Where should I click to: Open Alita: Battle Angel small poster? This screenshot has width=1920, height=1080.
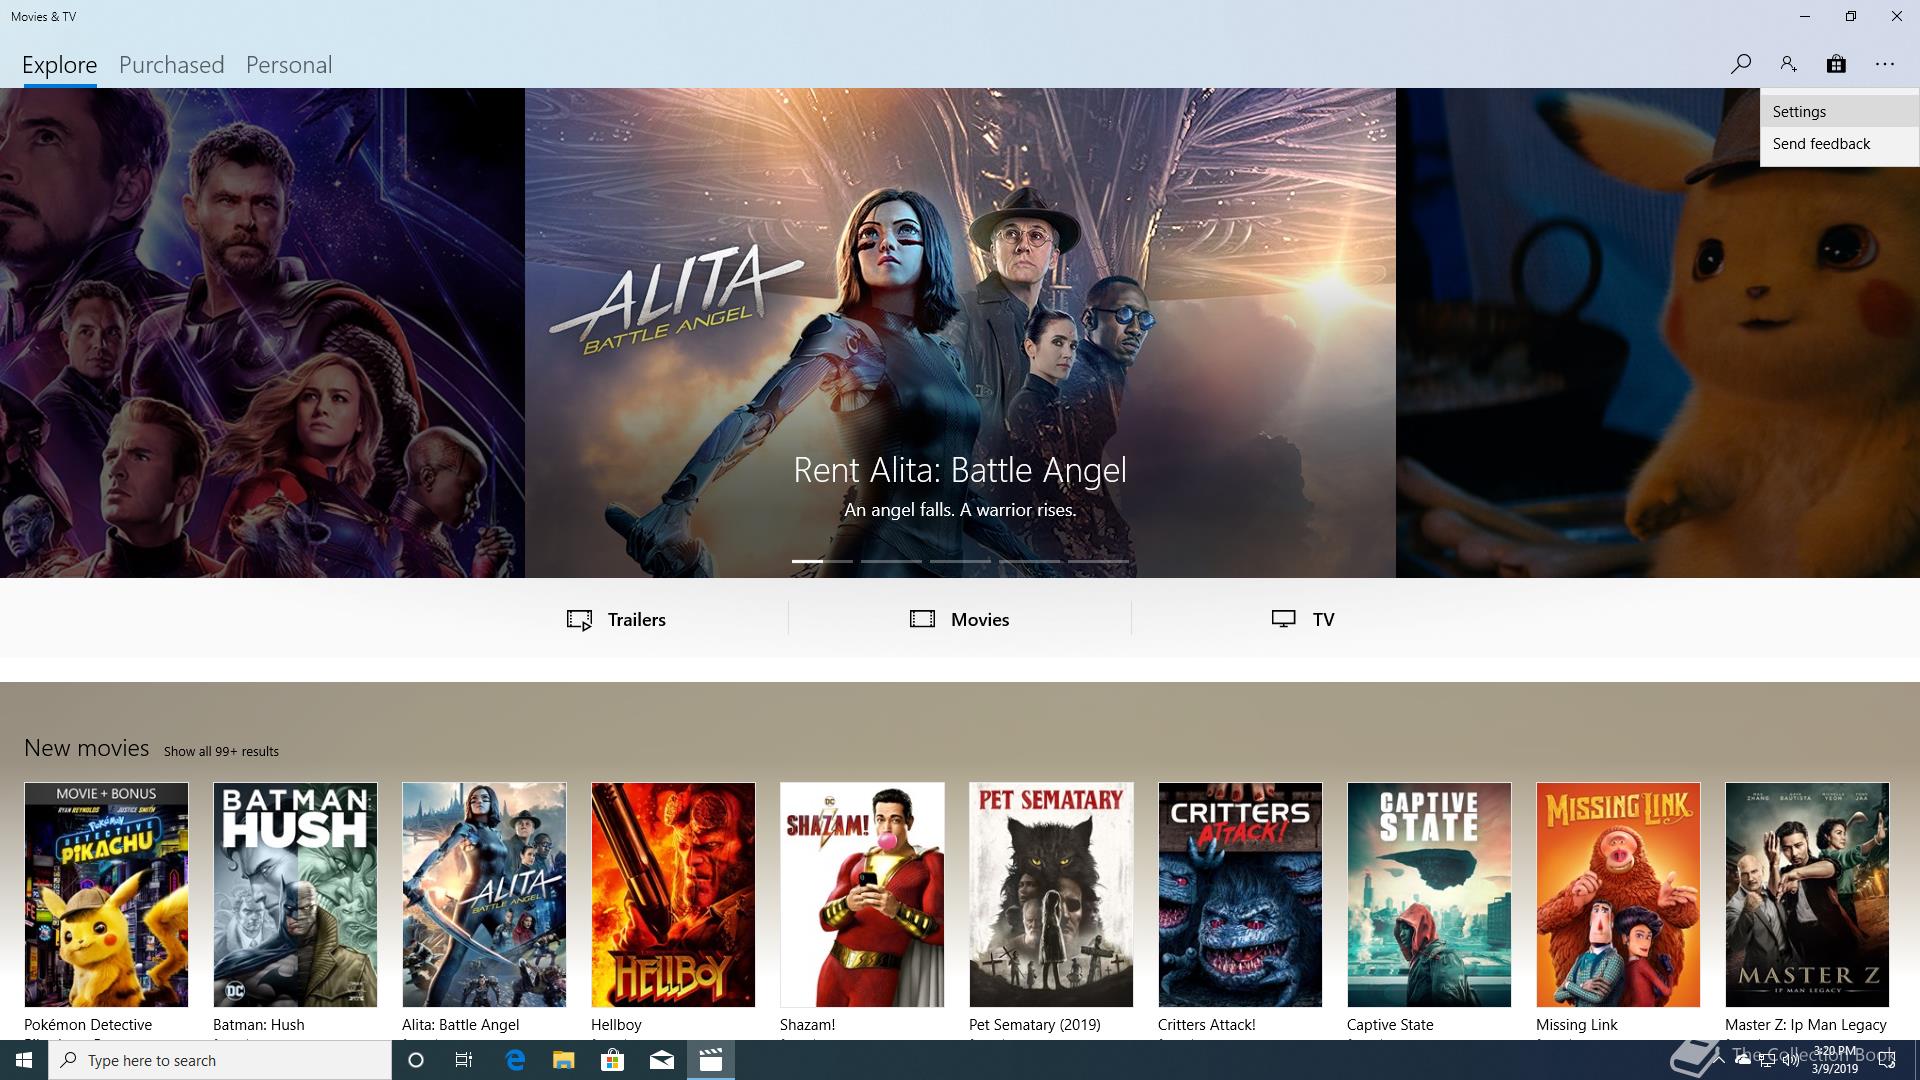(x=484, y=895)
